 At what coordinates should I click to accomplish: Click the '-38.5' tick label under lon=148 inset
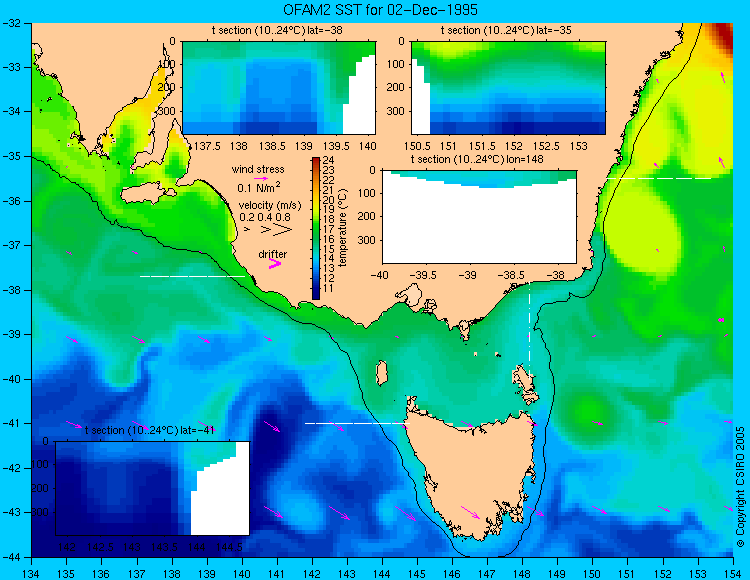(x=512, y=275)
